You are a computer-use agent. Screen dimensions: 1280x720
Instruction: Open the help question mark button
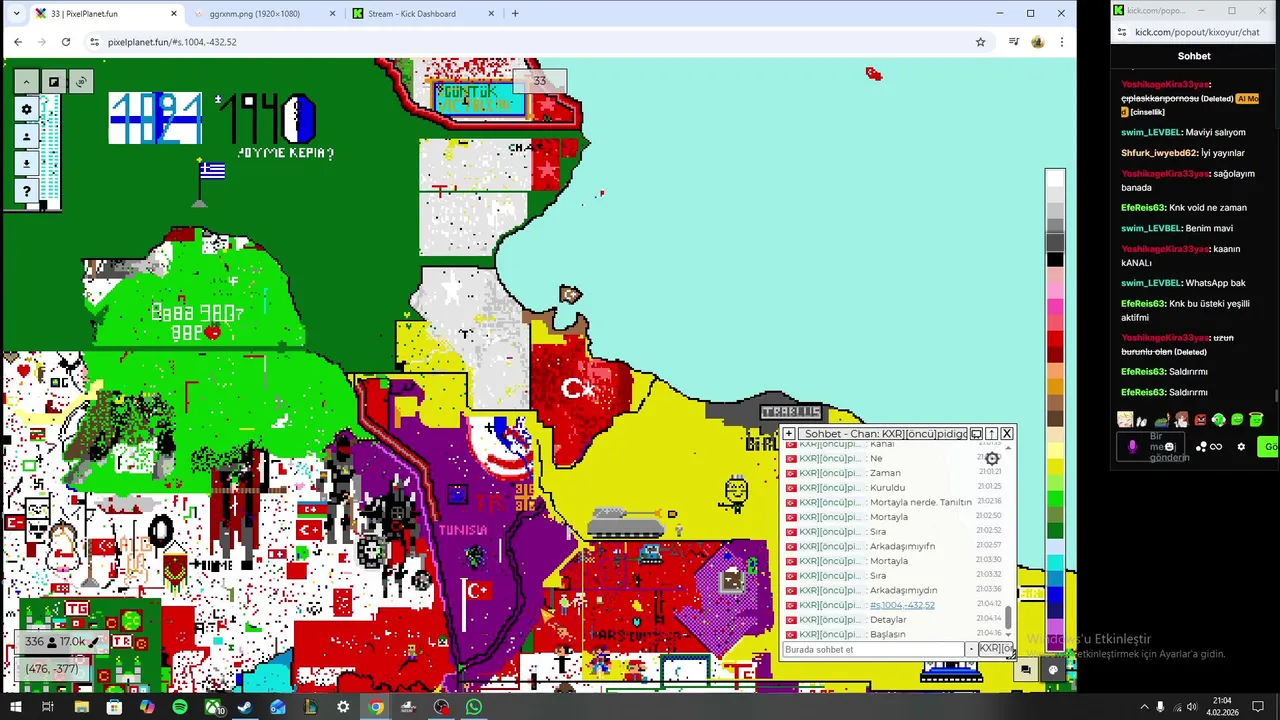[x=26, y=190]
